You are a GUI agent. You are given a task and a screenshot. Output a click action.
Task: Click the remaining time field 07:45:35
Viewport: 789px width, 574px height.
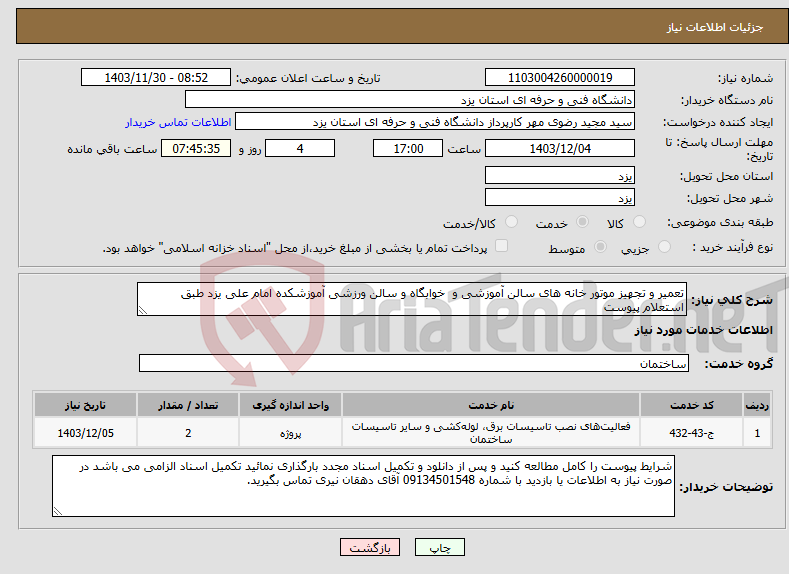196,148
